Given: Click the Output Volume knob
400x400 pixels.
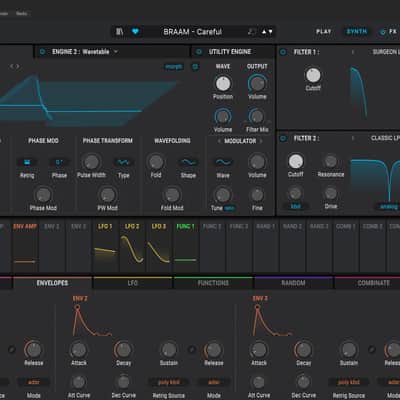Looking at the screenshot, I should click(257, 83).
